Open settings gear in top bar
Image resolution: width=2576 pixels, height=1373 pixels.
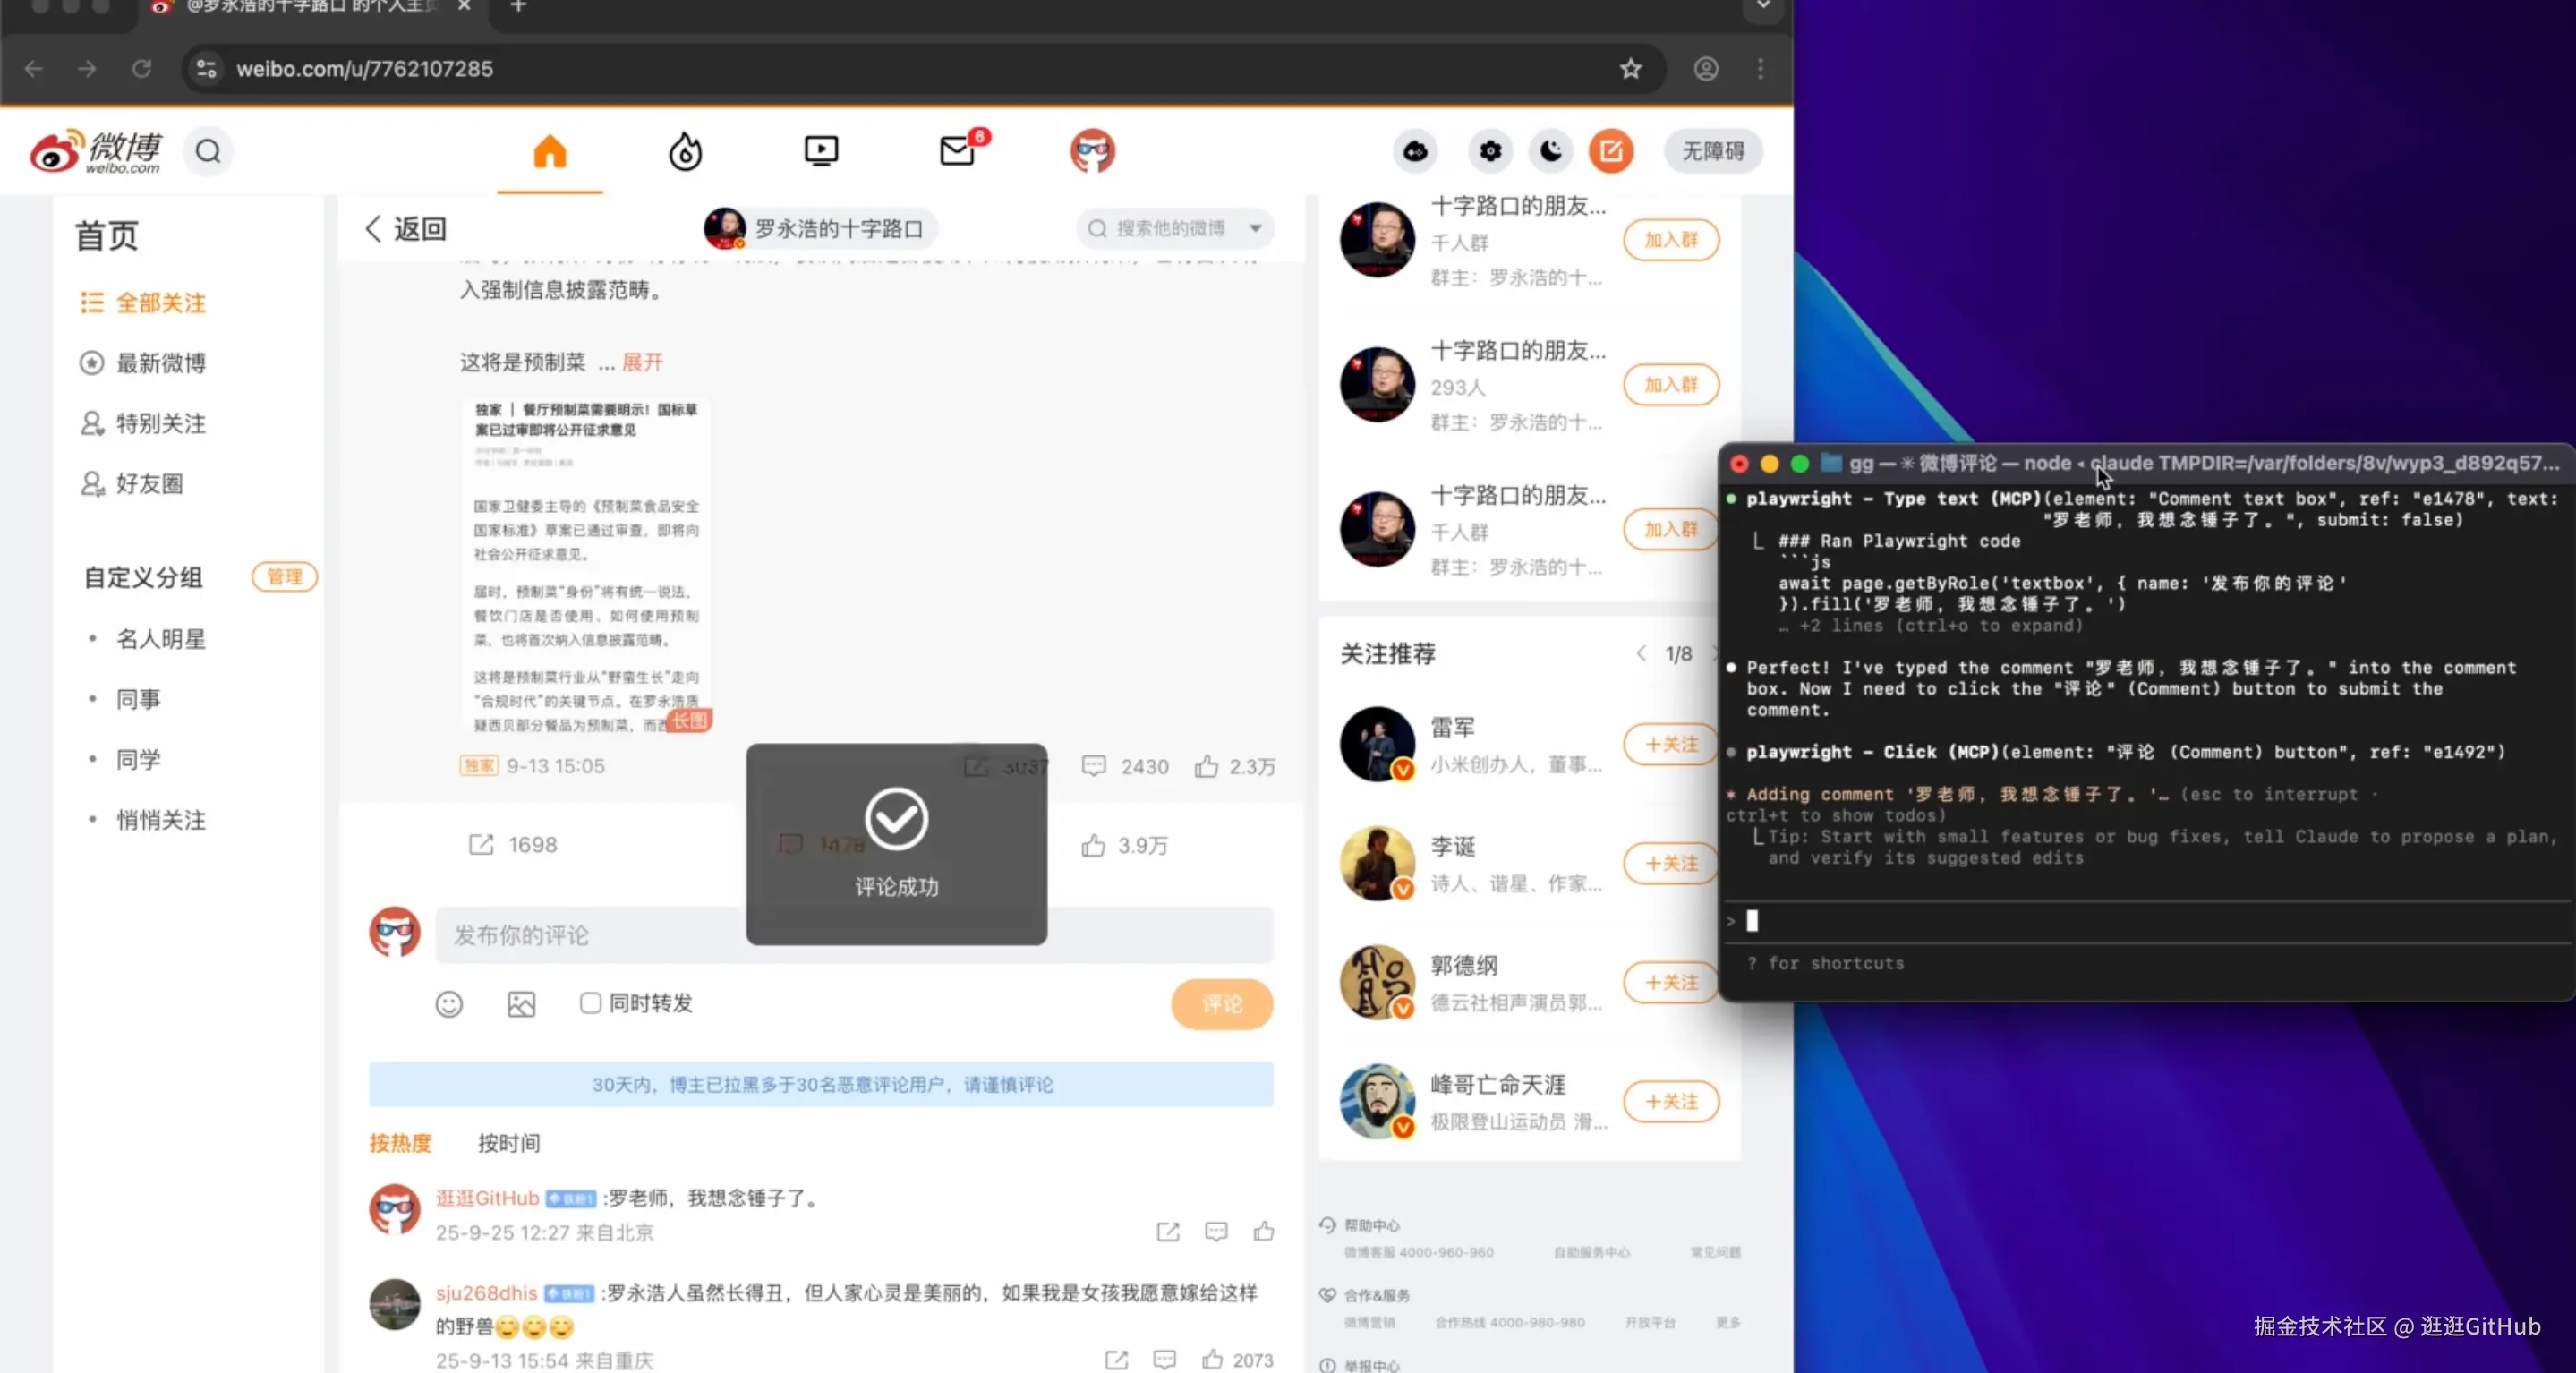pos(1490,152)
